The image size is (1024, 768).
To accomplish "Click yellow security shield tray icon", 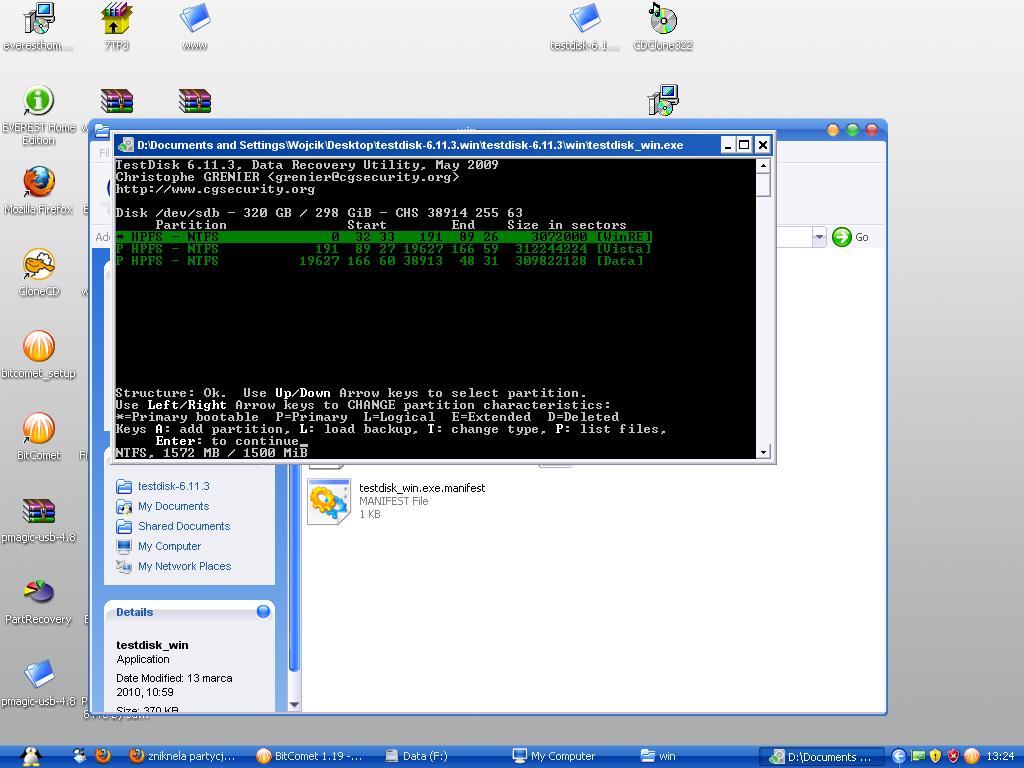I will pyautogui.click(x=935, y=756).
